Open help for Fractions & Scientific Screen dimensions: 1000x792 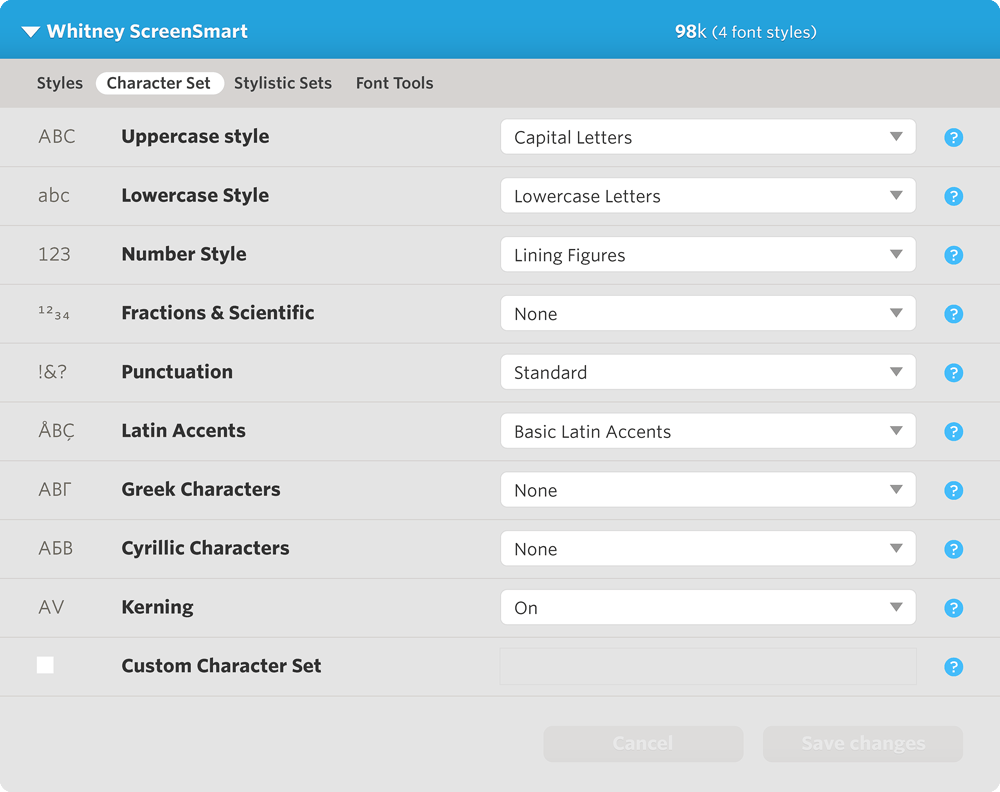pyautogui.click(x=953, y=314)
